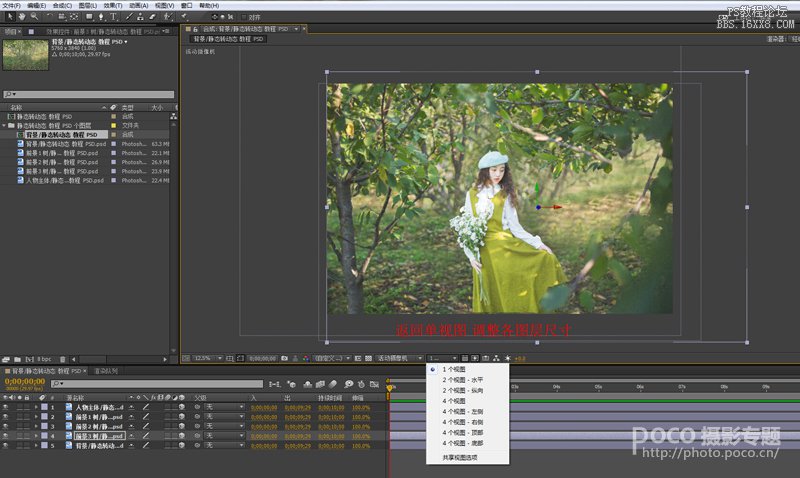Toggle 3D layer cube for layer 1
800x478 pixels.
point(182,407)
